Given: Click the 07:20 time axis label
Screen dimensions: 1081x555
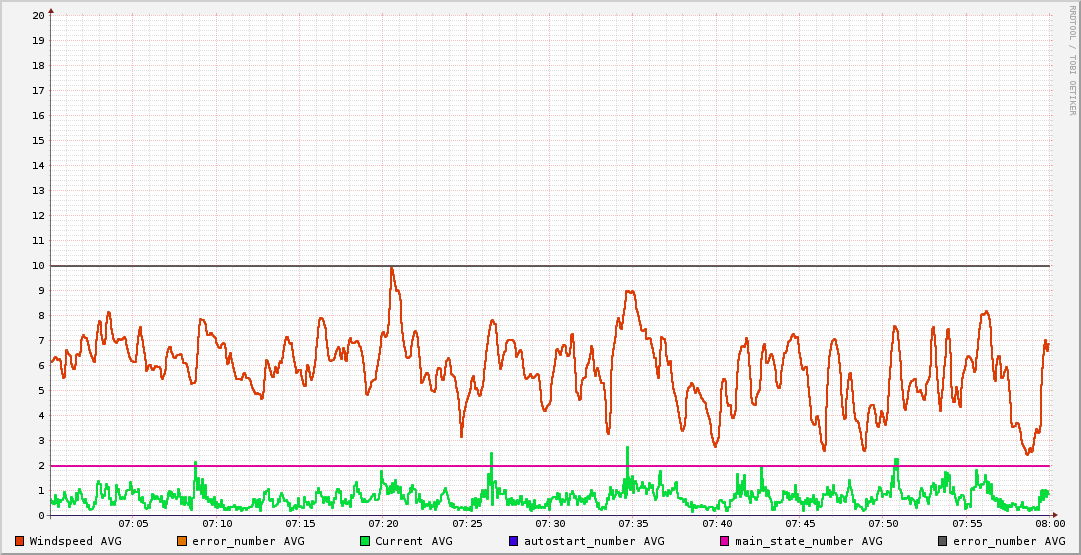Looking at the screenshot, I should (384, 523).
